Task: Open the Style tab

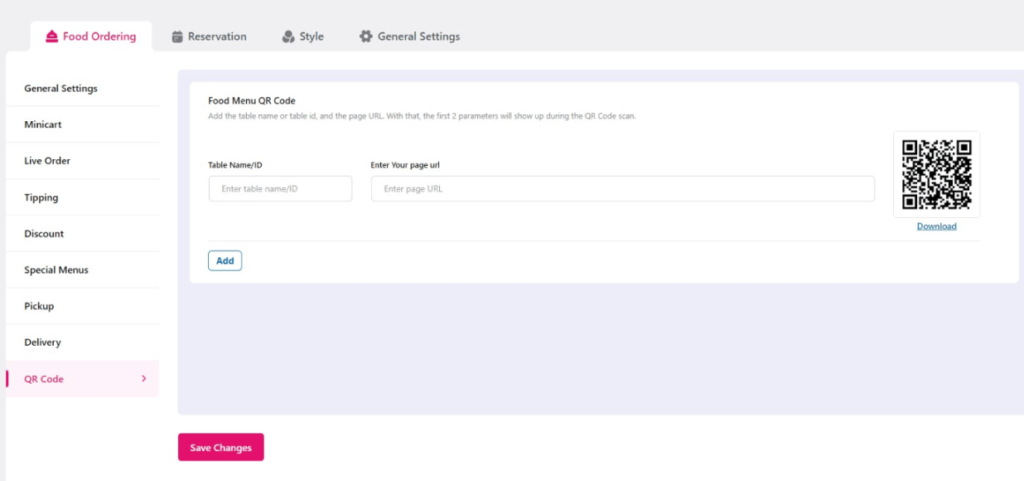Action: (x=302, y=37)
